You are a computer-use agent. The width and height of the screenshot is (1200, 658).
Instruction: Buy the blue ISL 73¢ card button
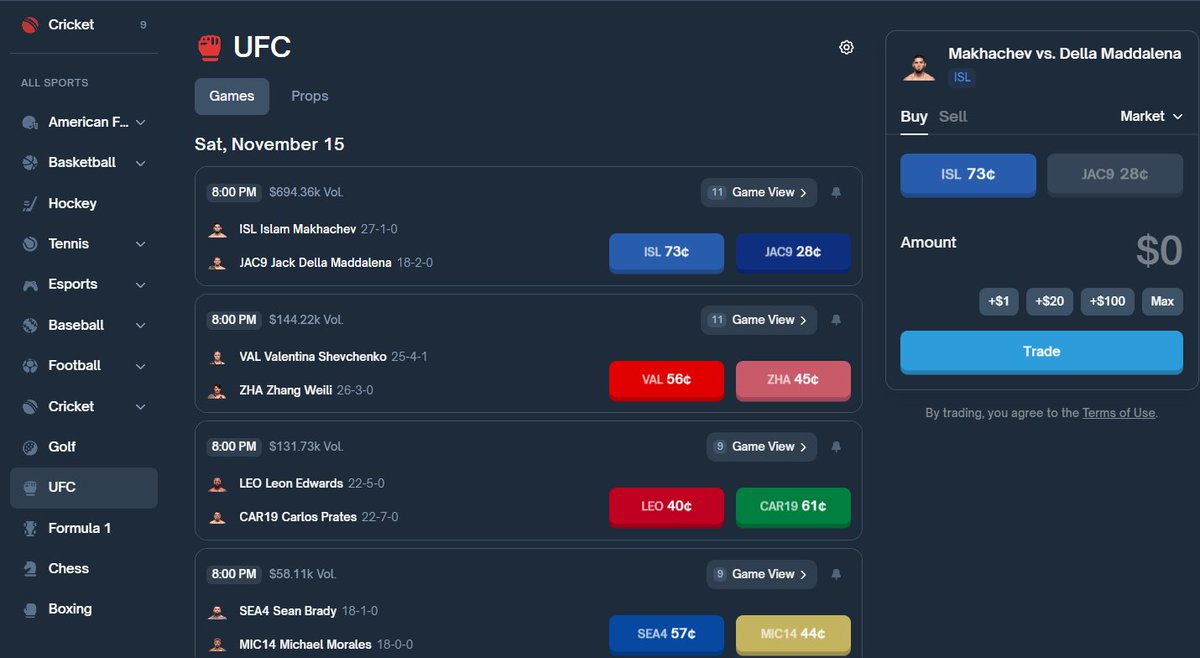click(666, 253)
